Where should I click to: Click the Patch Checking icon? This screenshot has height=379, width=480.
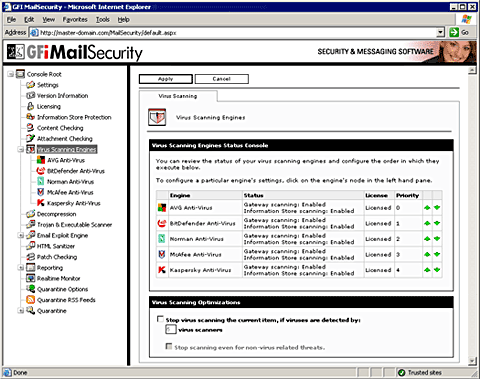[x=30, y=257]
